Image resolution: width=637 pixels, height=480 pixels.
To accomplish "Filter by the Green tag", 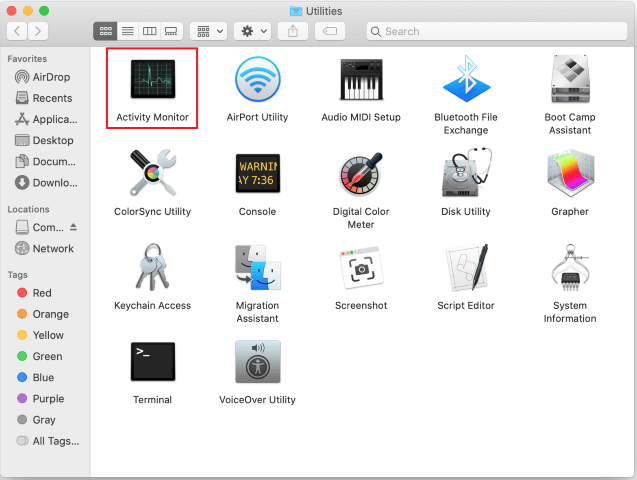I will (40, 356).
